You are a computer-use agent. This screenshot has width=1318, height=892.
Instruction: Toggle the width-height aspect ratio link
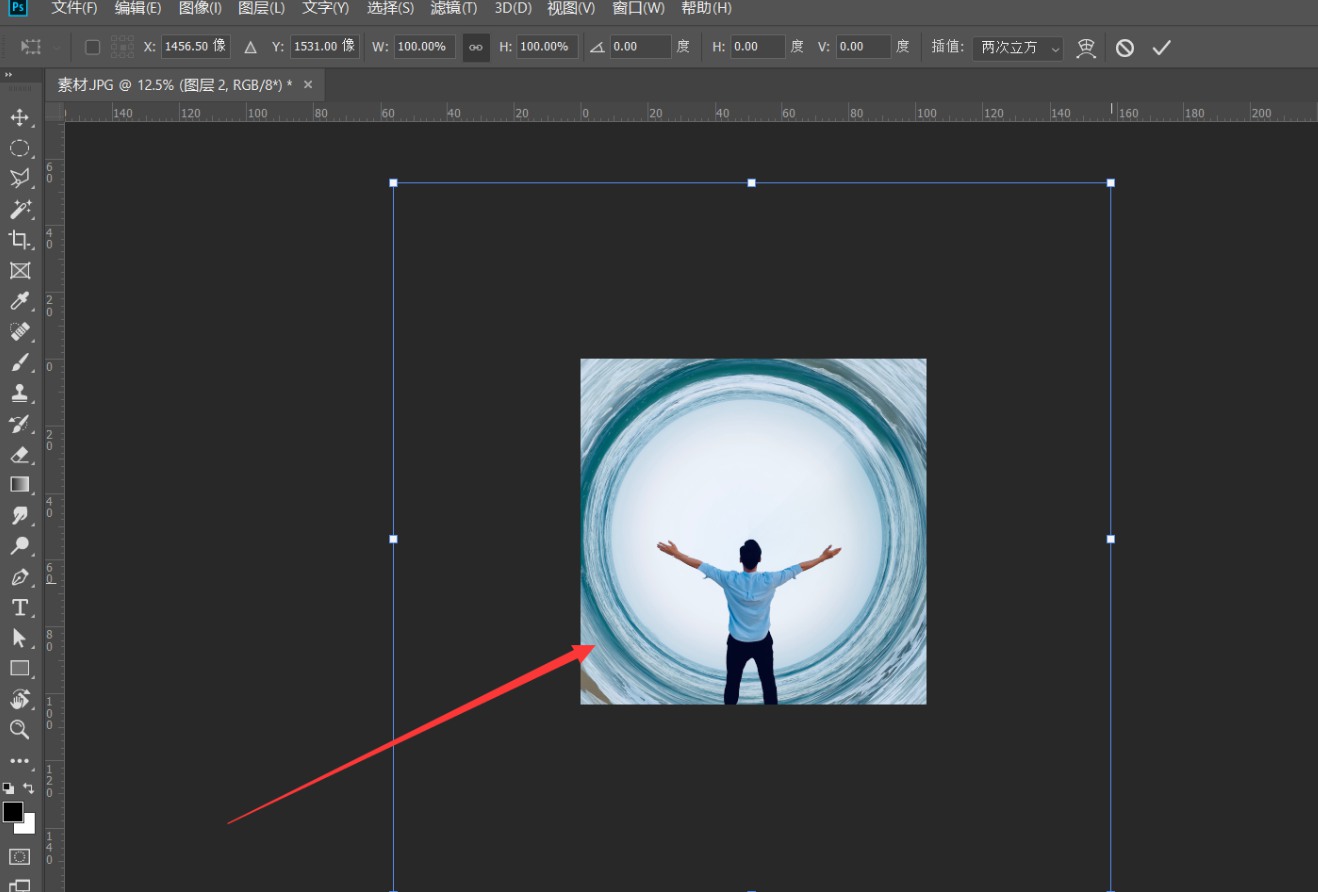click(x=476, y=47)
